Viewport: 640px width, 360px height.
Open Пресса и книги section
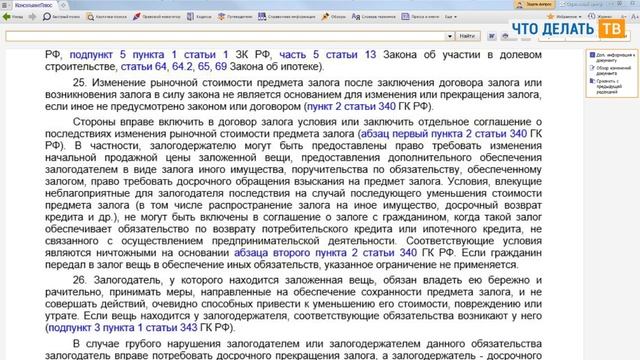[x=420, y=17]
